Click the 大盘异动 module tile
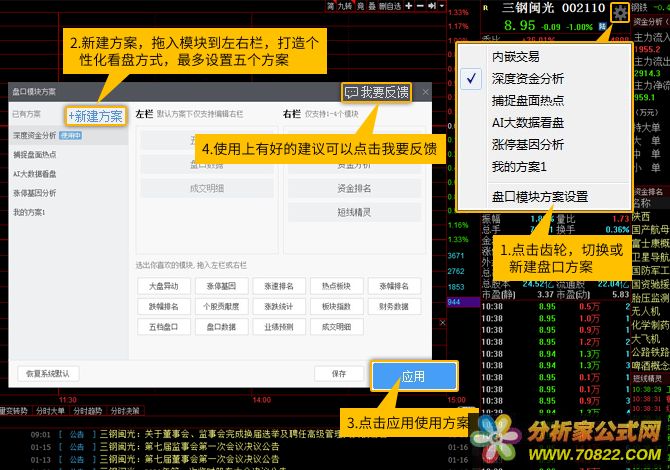This screenshot has height=470, width=670. click(x=164, y=286)
